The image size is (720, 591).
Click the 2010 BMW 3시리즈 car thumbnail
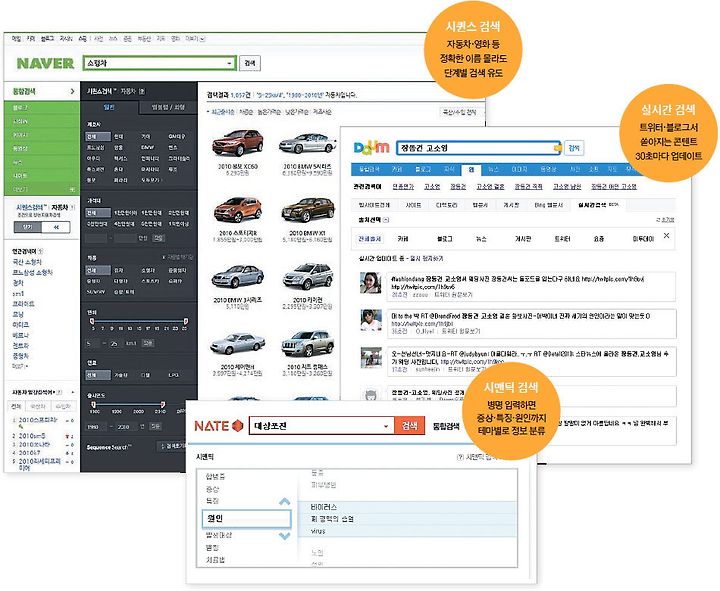(x=238, y=276)
